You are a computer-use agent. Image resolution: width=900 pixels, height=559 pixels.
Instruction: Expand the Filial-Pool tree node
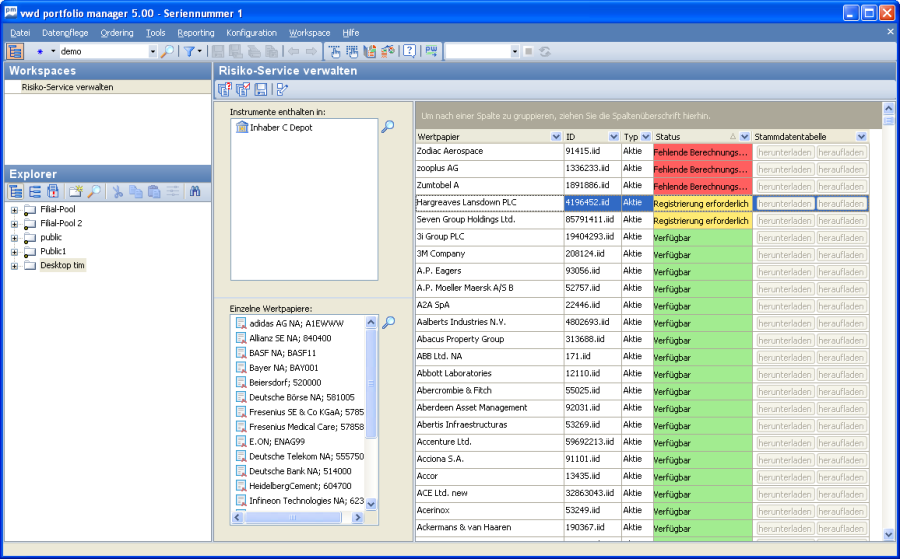tap(14, 210)
